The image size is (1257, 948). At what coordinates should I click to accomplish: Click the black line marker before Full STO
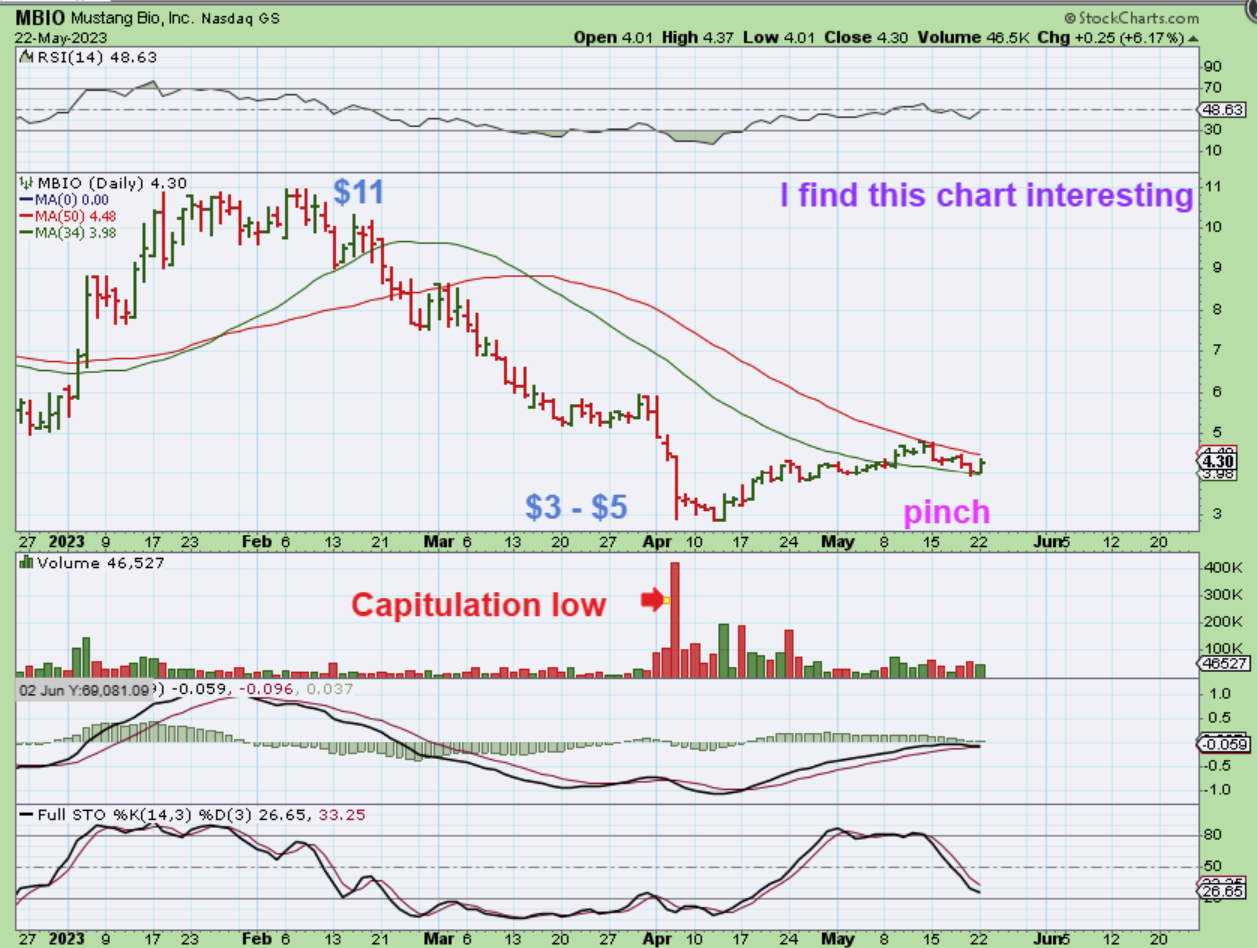click(26, 815)
